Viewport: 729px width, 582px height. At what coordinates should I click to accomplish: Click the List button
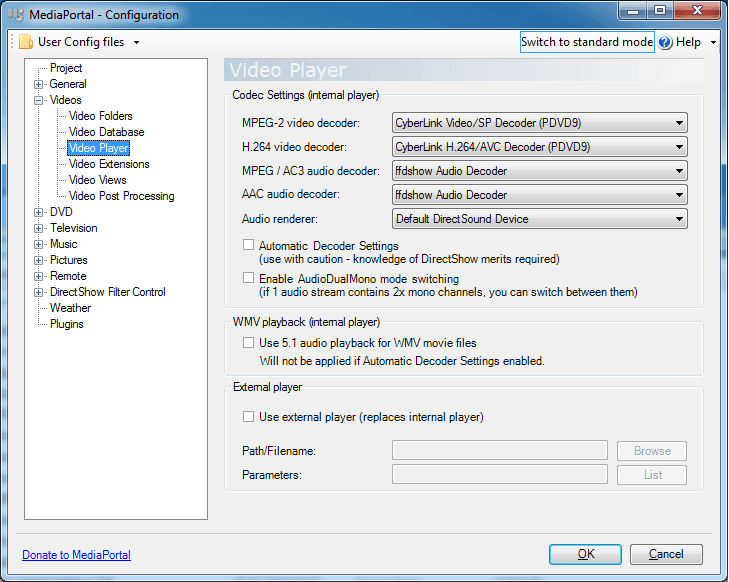(x=652, y=475)
